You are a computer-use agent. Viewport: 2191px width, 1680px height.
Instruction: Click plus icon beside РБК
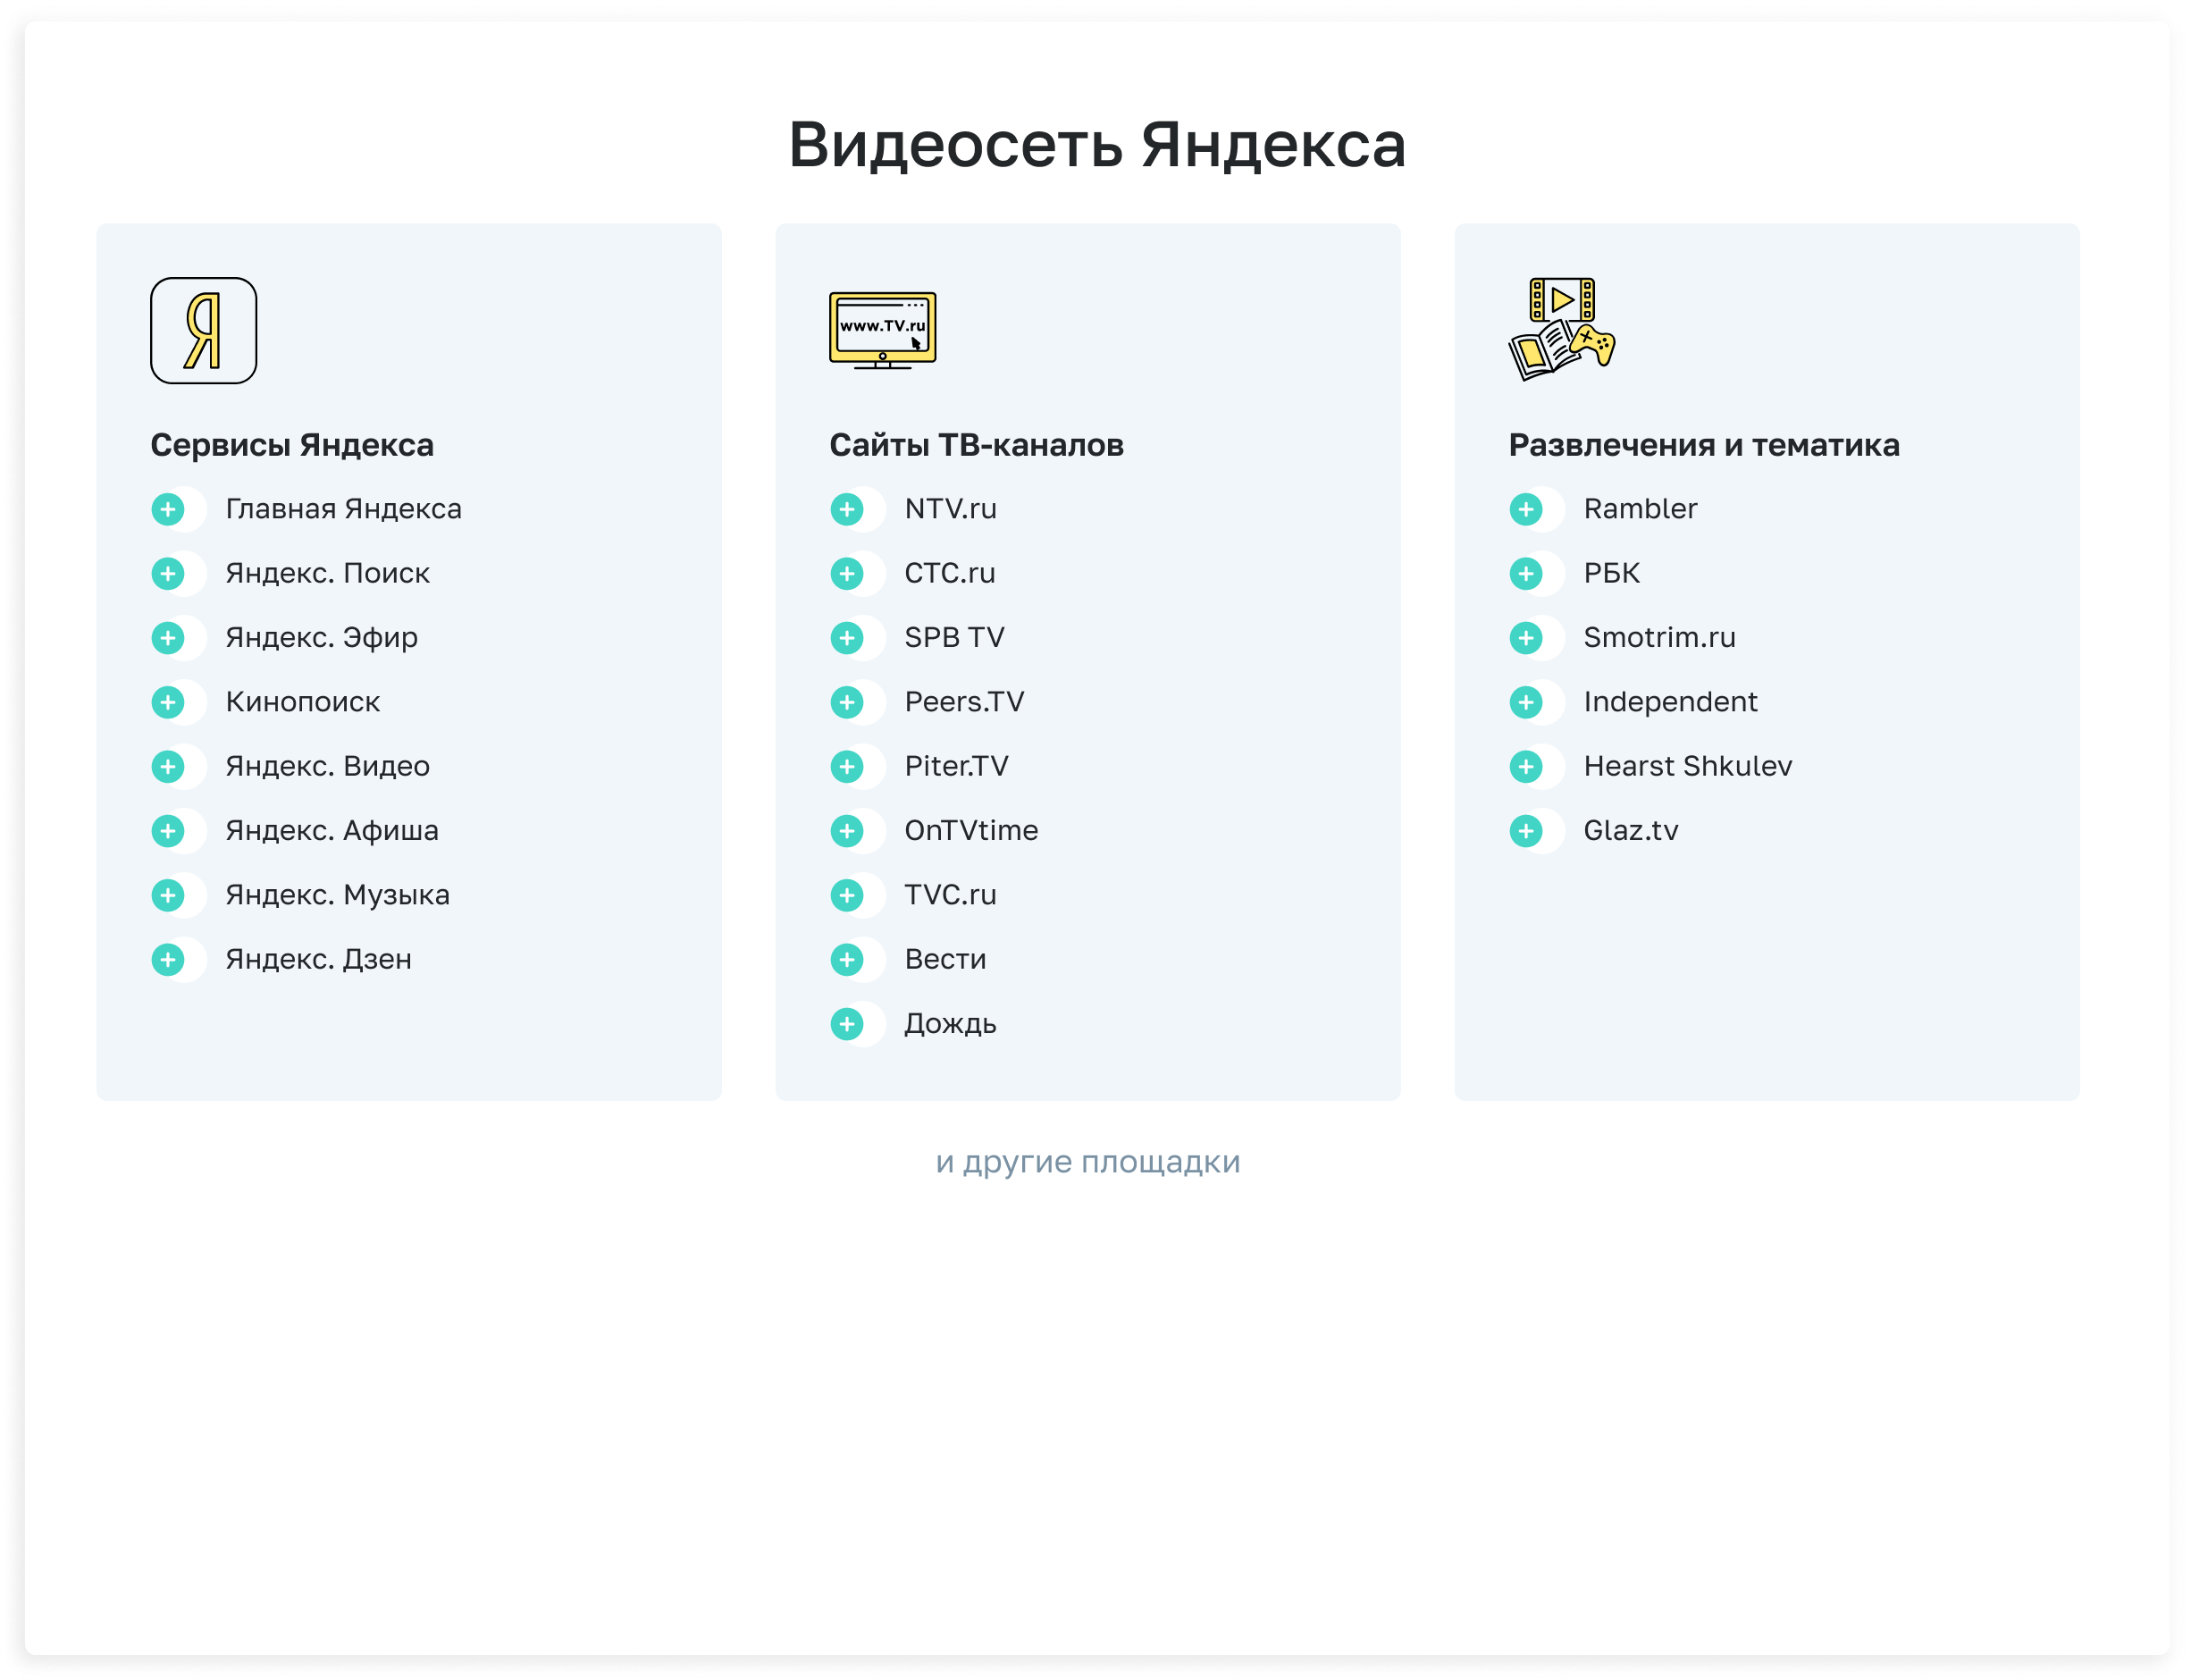(1526, 573)
